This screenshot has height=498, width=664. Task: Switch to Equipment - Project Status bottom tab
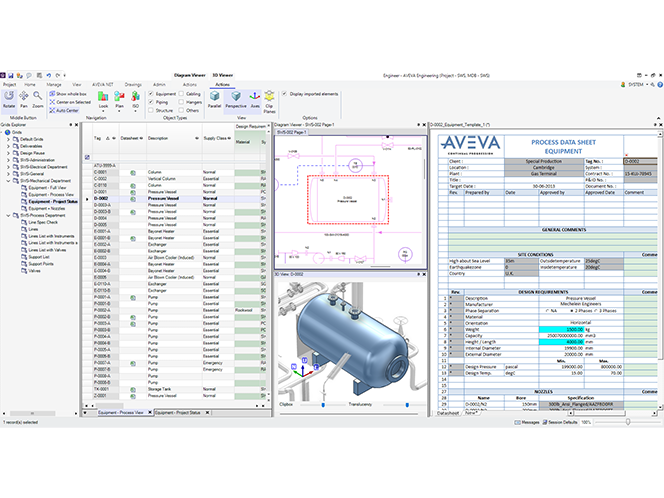pos(179,411)
